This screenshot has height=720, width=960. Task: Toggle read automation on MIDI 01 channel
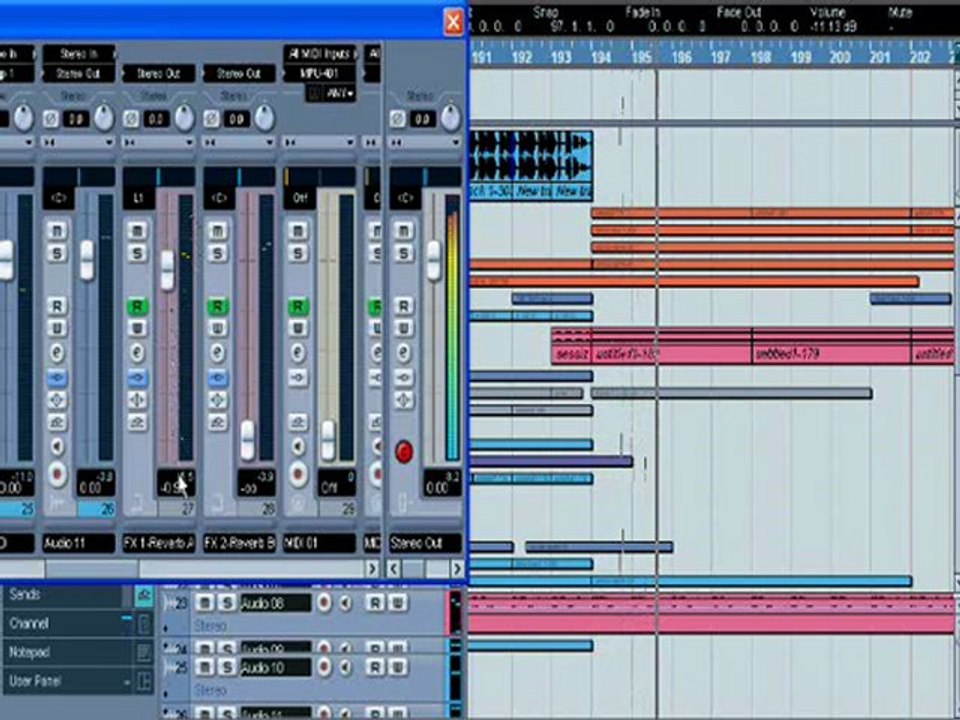click(298, 306)
